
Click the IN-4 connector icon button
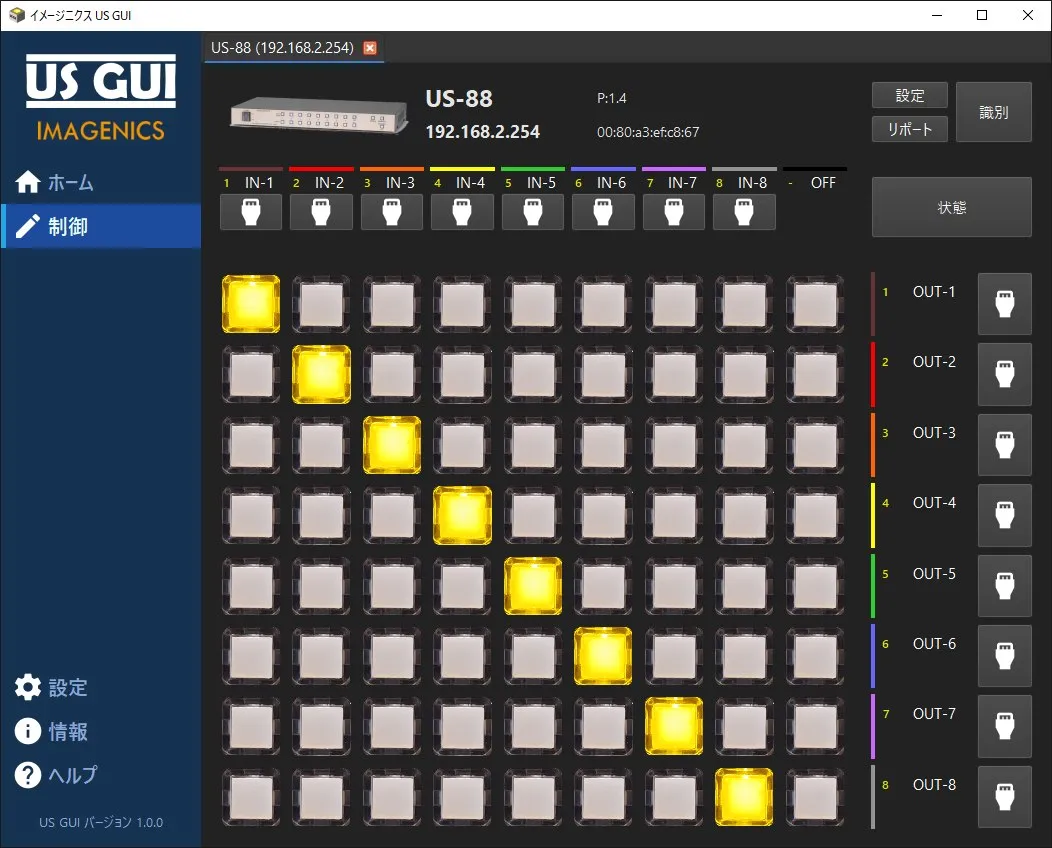(x=462, y=213)
